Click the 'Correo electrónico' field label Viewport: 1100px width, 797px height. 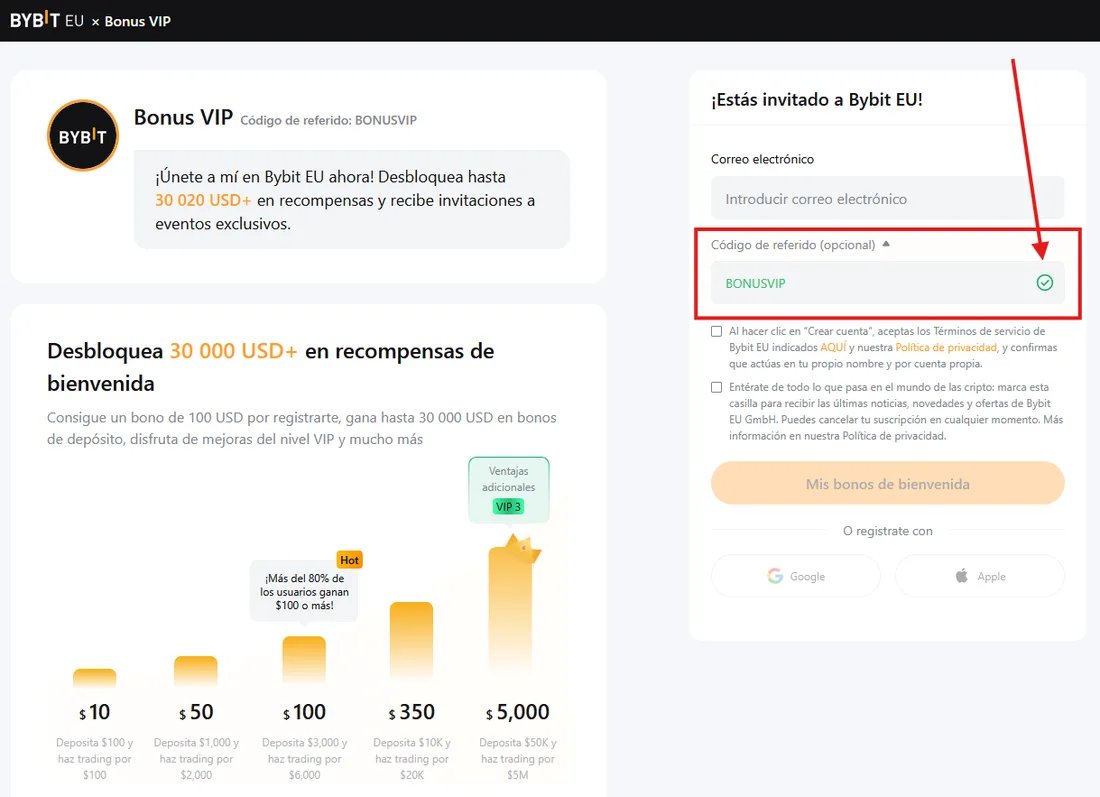[763, 159]
